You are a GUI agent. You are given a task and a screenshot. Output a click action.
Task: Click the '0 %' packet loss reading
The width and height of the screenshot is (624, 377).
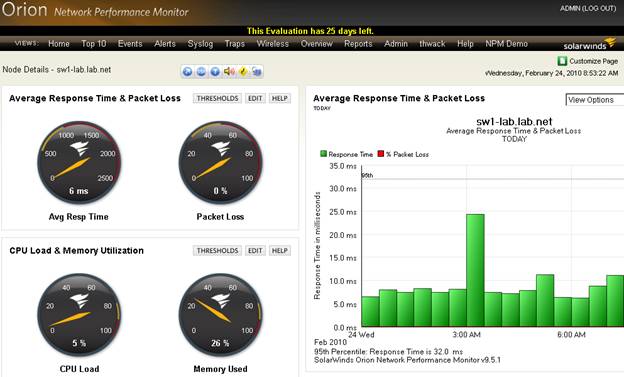tap(220, 191)
